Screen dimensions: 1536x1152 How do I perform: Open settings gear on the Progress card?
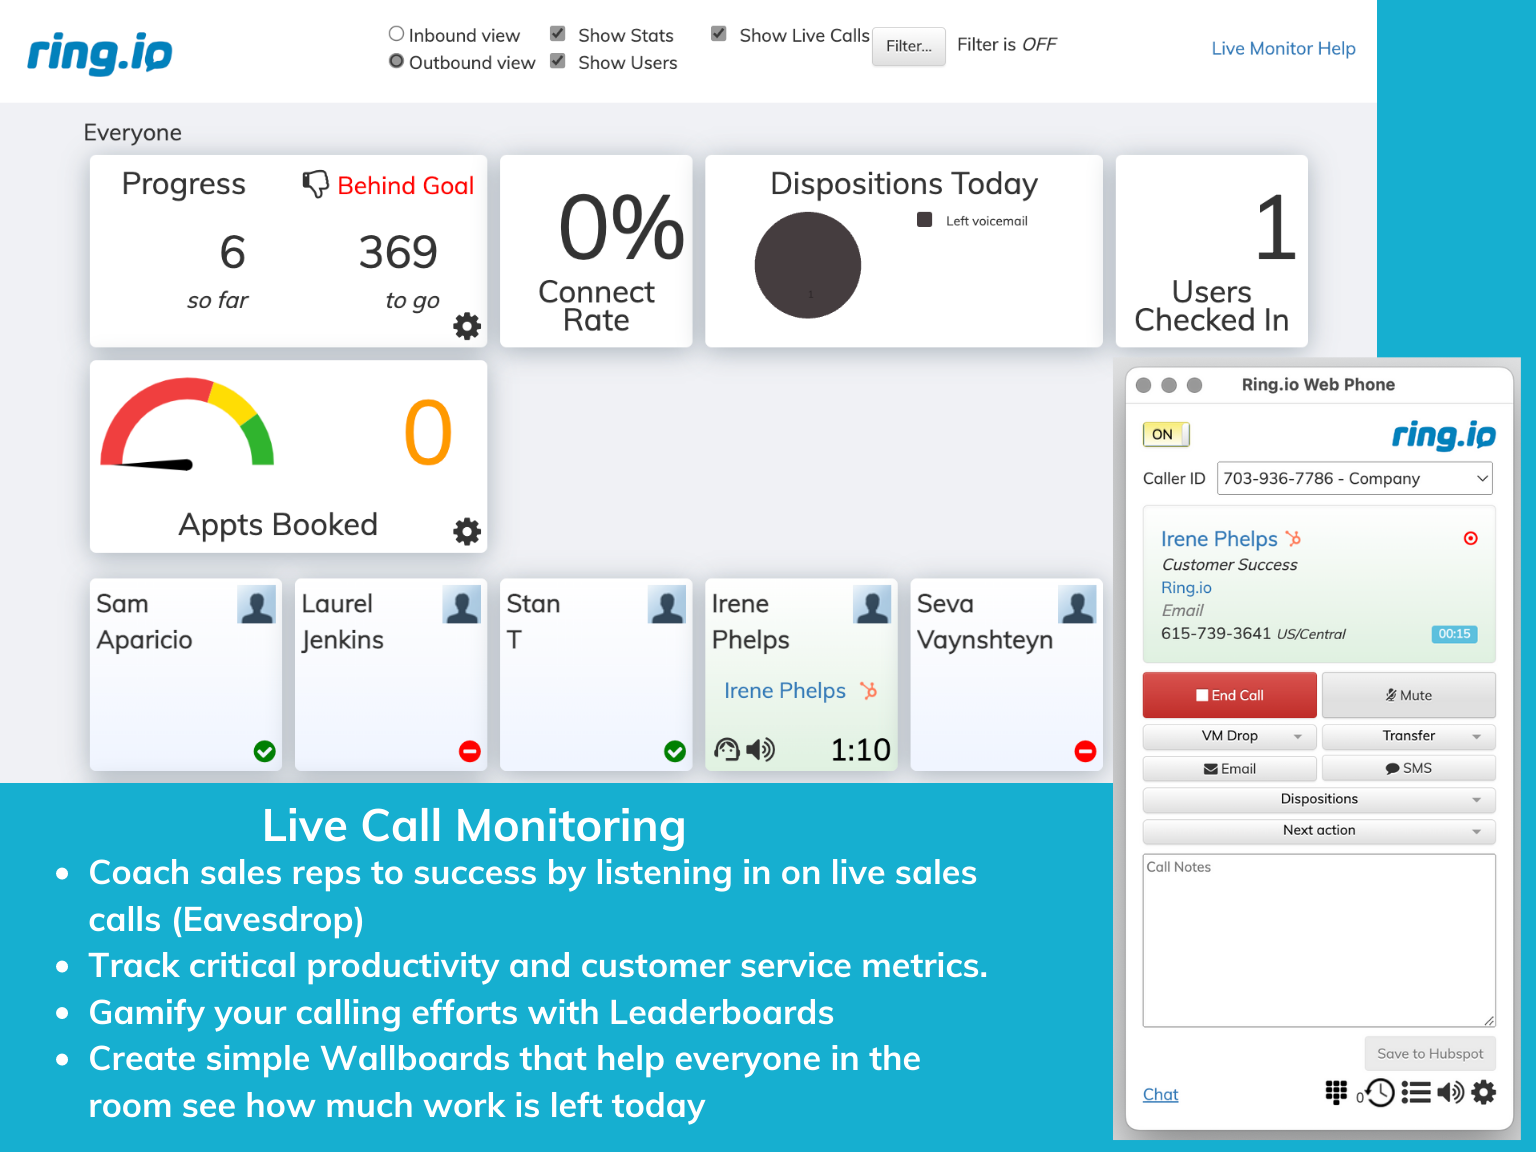pyautogui.click(x=466, y=326)
